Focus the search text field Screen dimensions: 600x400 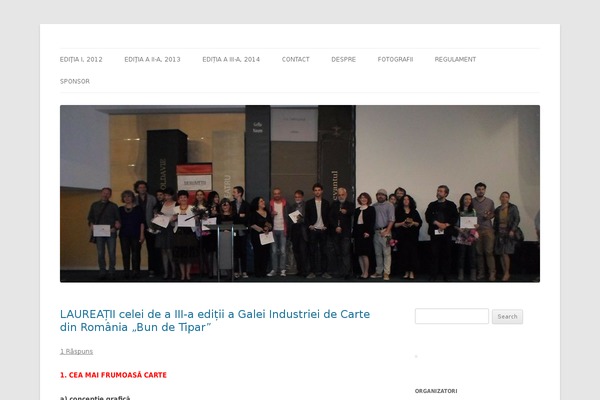click(x=452, y=316)
